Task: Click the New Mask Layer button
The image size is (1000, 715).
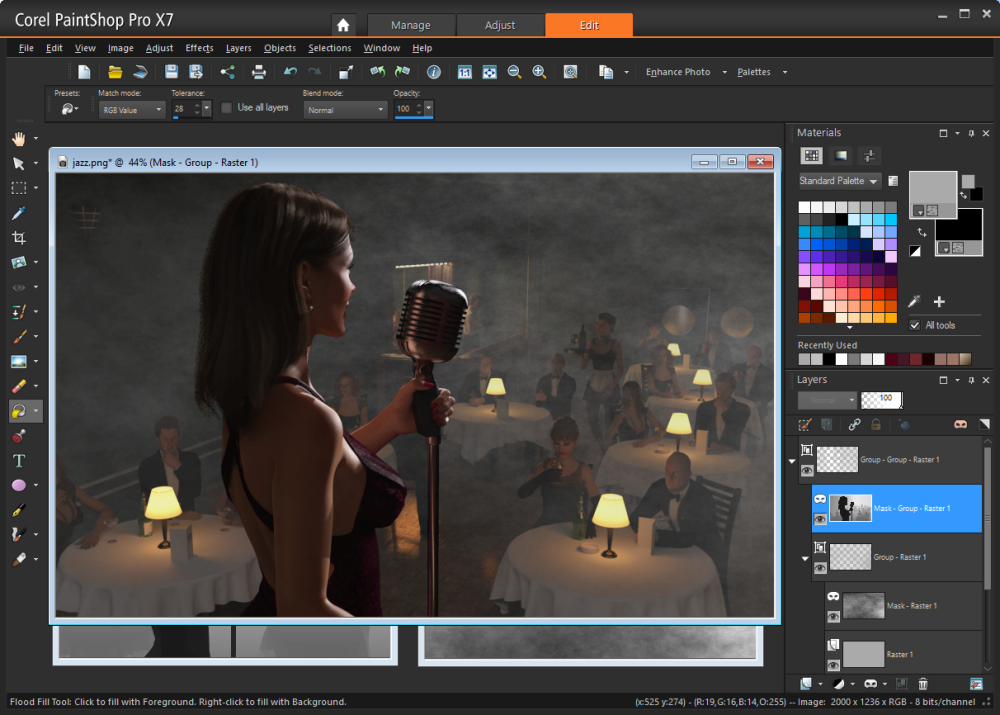Action: pyautogui.click(x=871, y=684)
